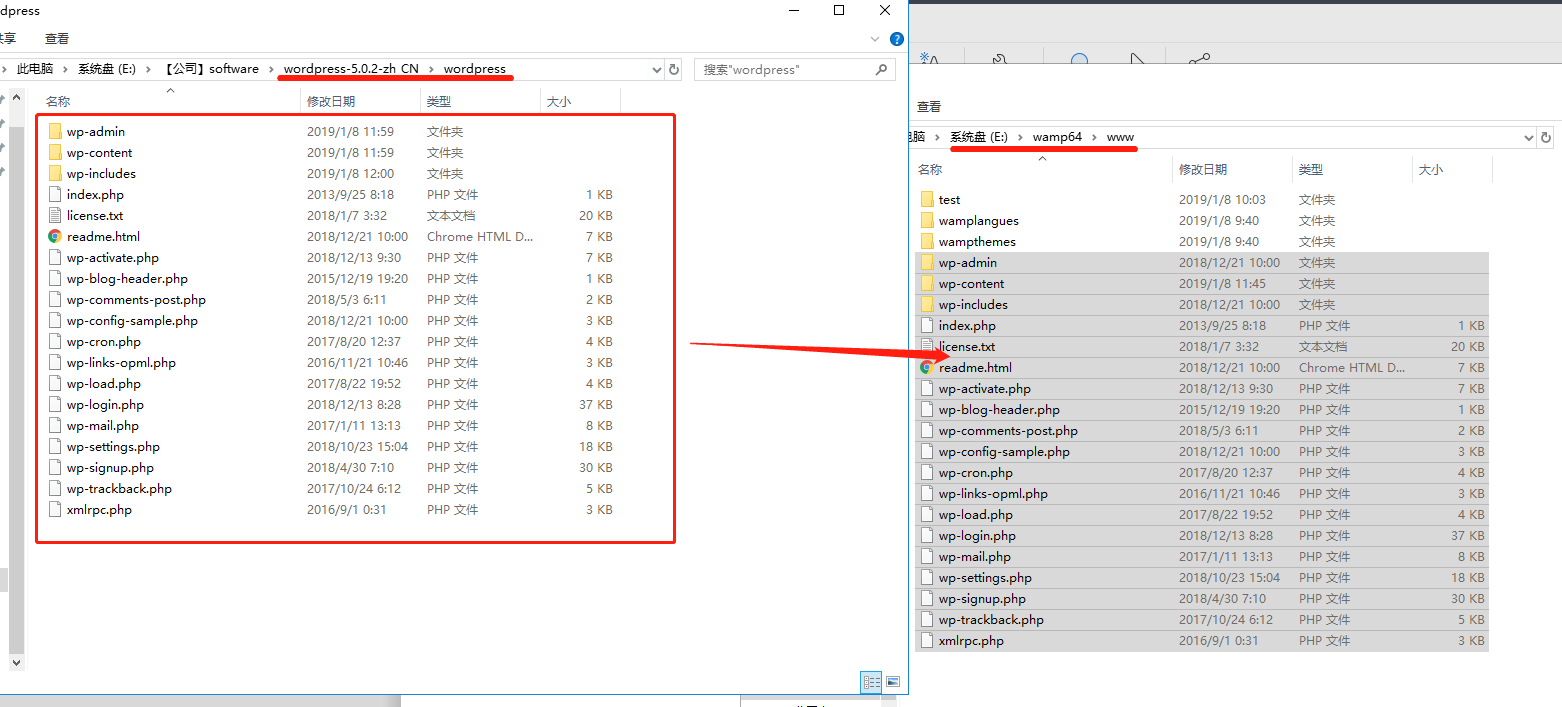Click navigation pane scroll down arrow in wordpress window
The image size is (1562, 707).
click(x=16, y=662)
